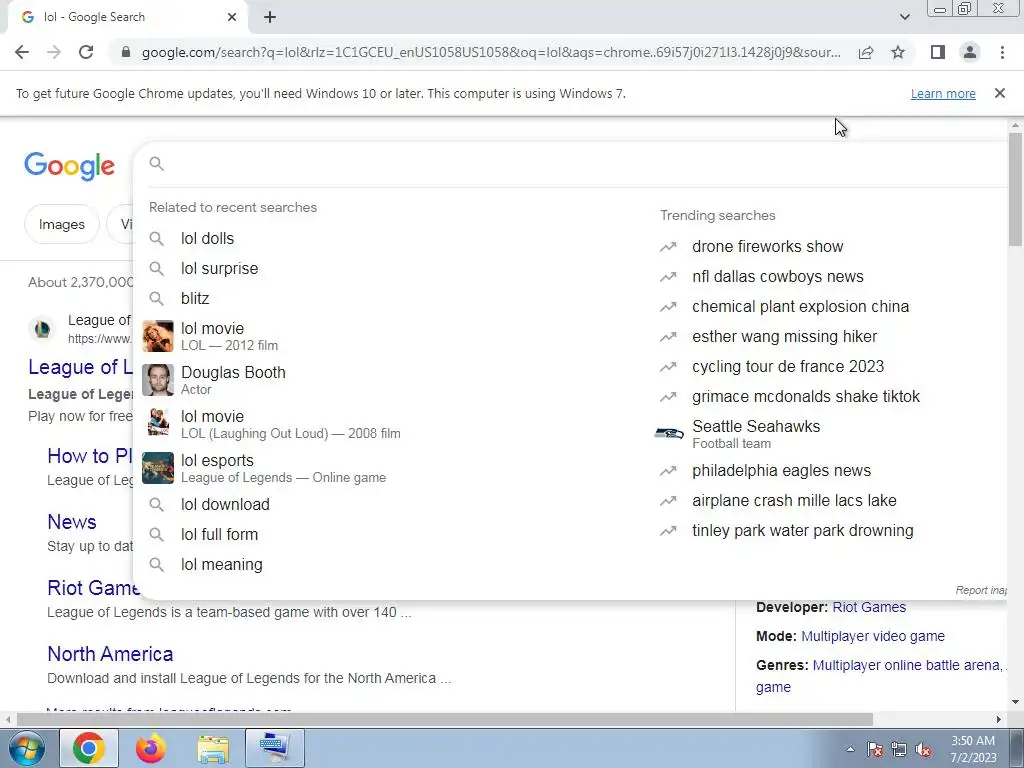
Task: Switch to the Images results tab
Action: [62, 224]
